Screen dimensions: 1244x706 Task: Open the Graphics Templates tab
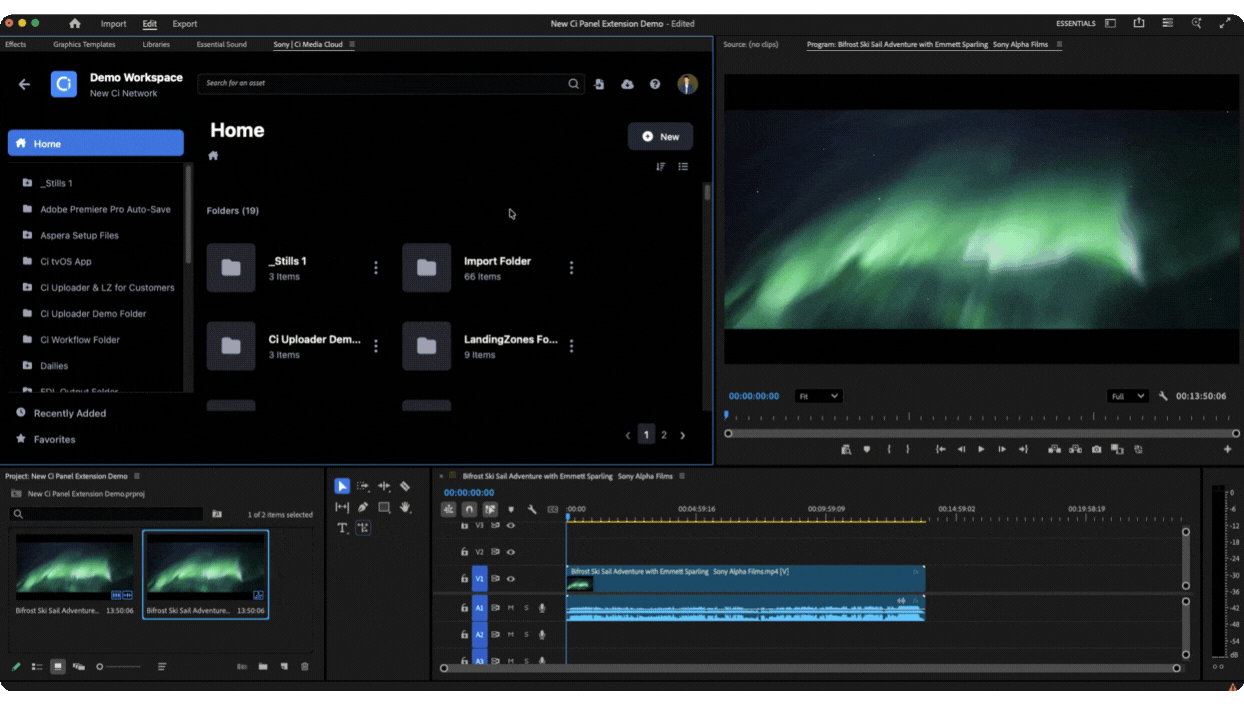tap(84, 44)
